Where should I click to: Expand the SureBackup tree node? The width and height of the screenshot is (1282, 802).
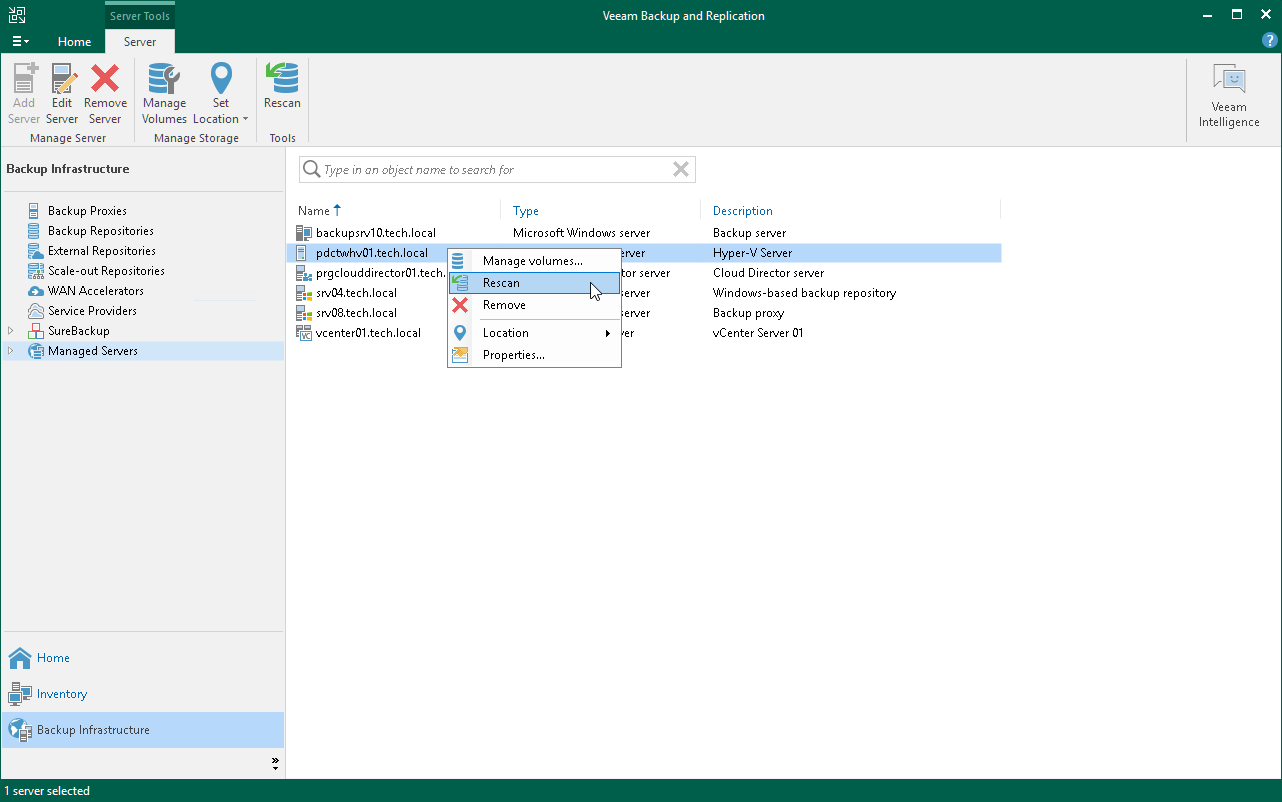click(x=11, y=331)
